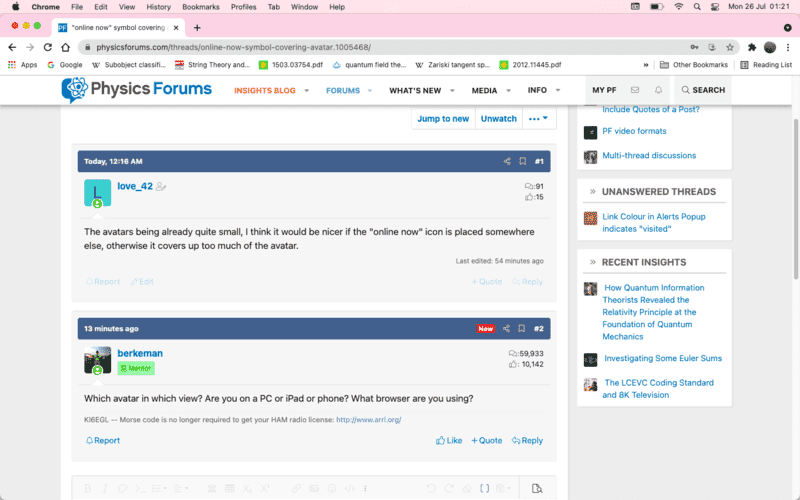This screenshot has width=800, height=500.
Task: Open the inbox envelope icon
Action: (x=635, y=90)
